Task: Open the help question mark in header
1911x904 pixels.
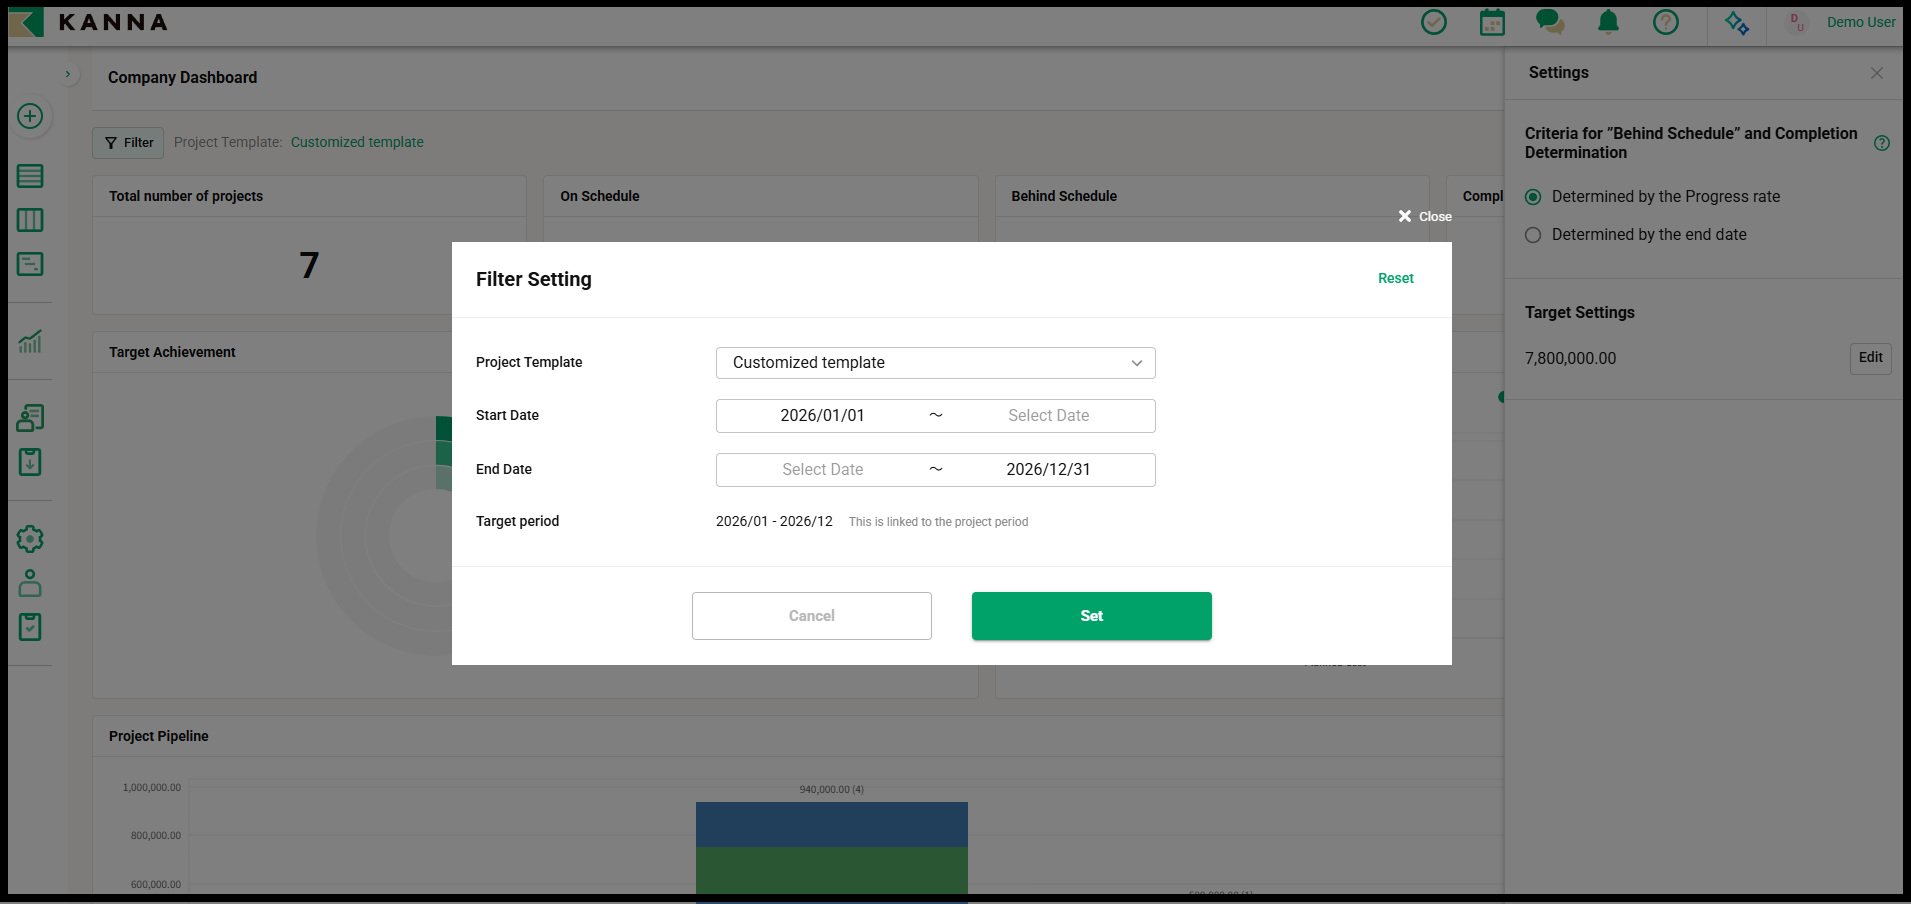Action: coord(1665,22)
